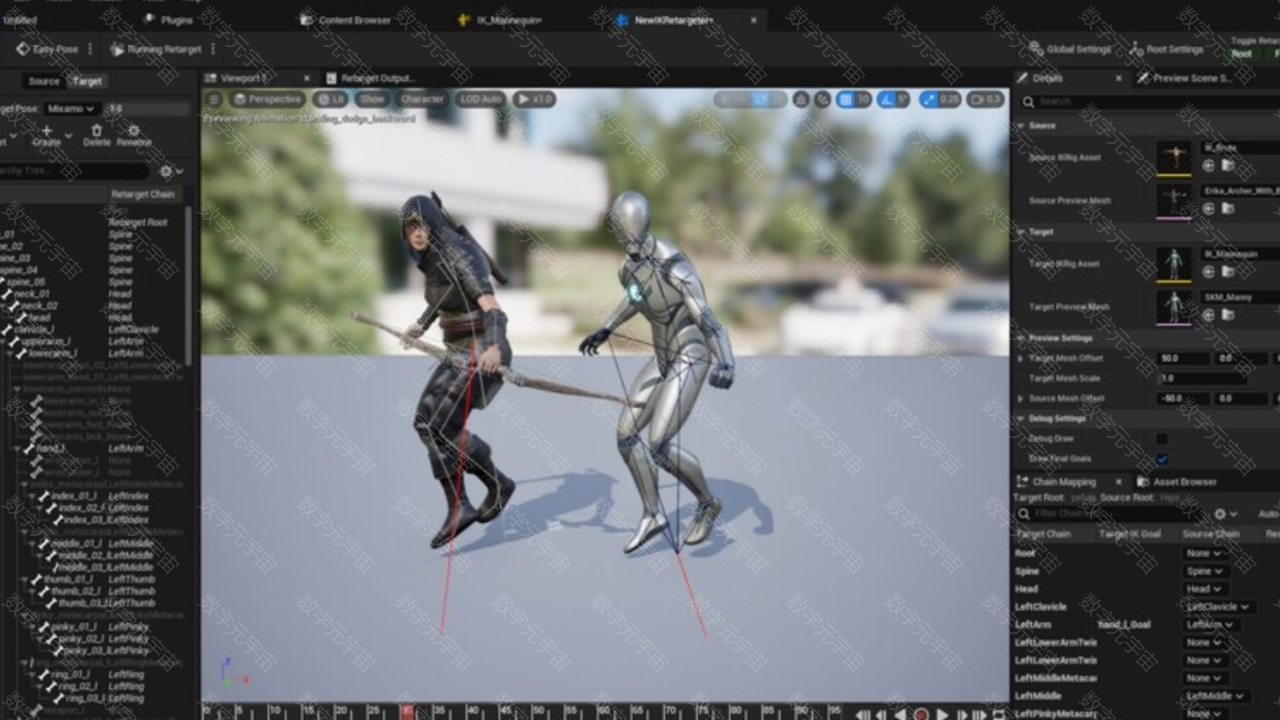Image resolution: width=1280 pixels, height=720 pixels.
Task: Open the LeftArm source chain dropdown
Action: (1212, 625)
